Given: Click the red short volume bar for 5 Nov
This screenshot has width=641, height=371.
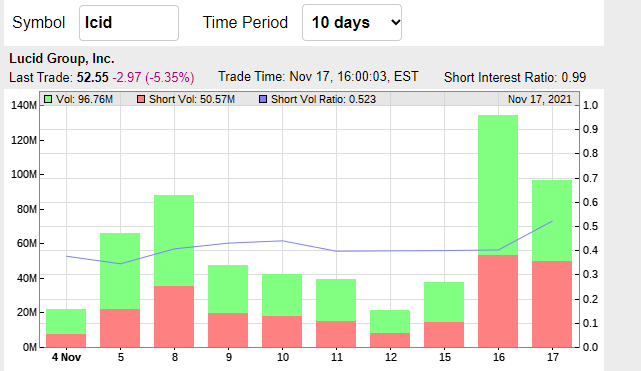Looking at the screenshot, I should point(120,328).
